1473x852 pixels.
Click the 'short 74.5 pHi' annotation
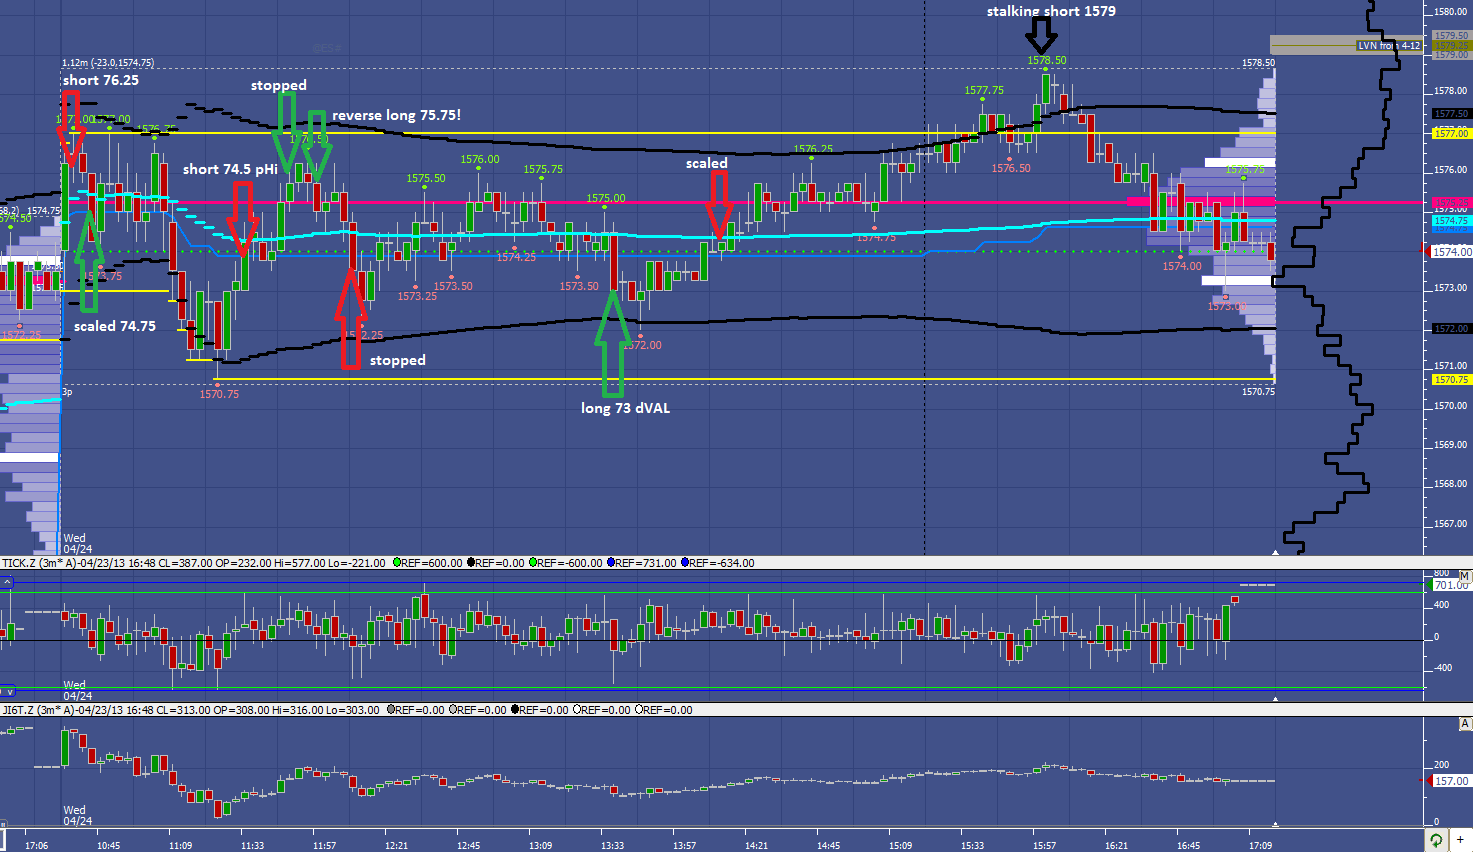230,169
